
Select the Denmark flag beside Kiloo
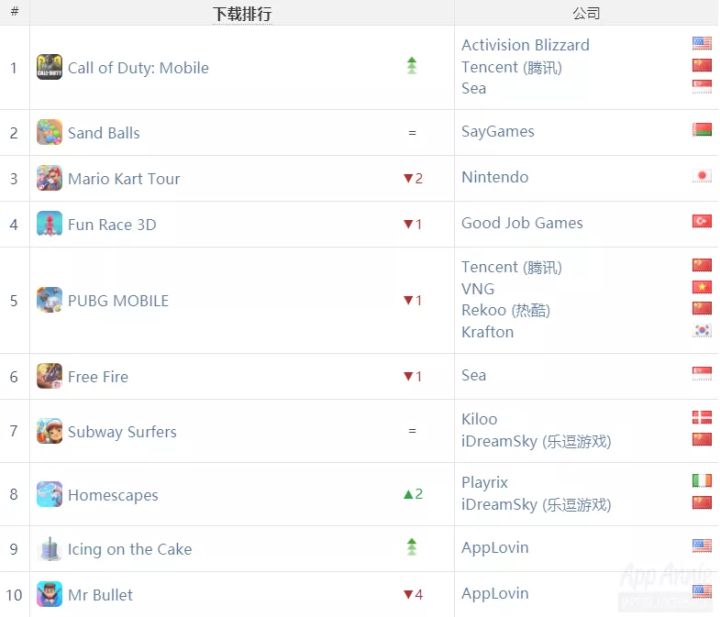[x=702, y=417]
